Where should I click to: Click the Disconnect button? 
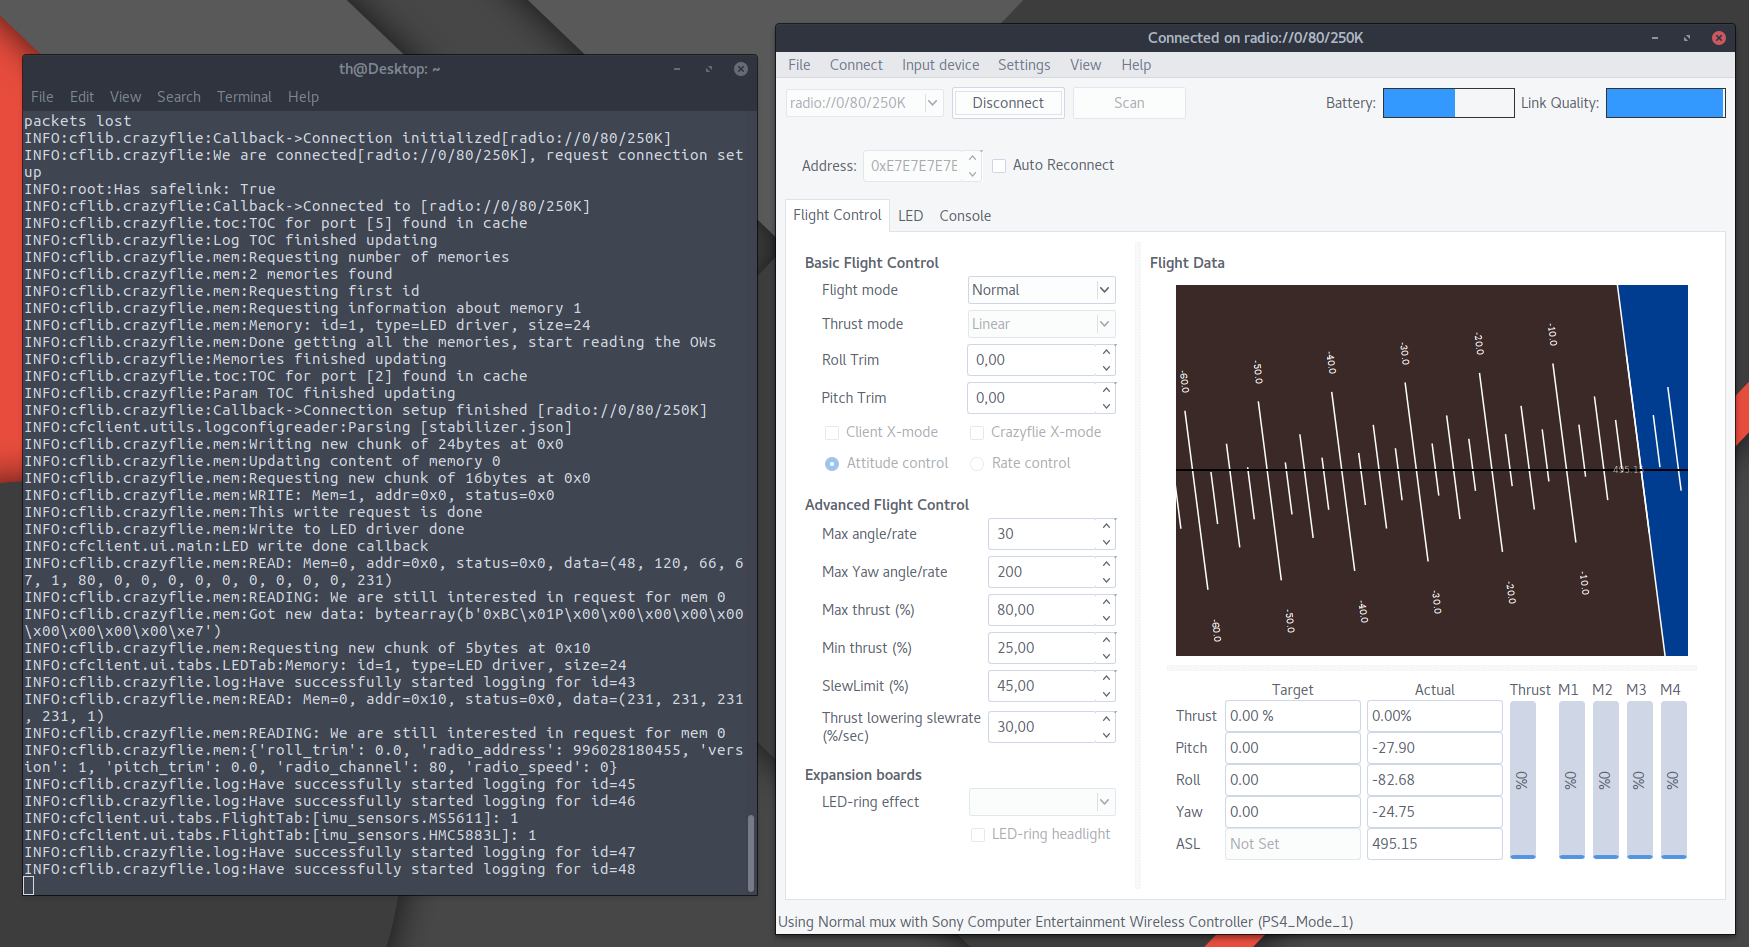pos(1007,103)
